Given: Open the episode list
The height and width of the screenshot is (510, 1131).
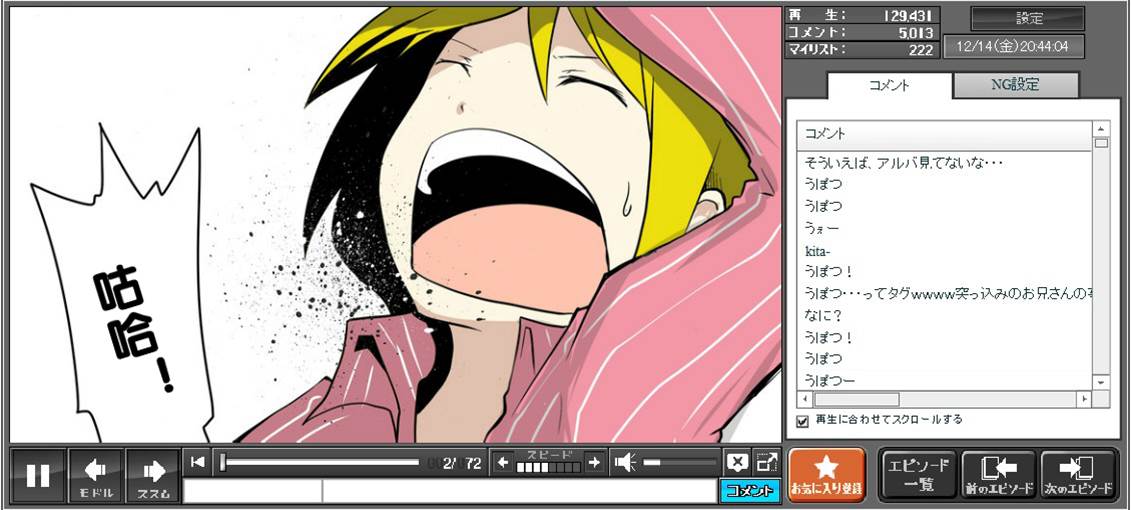Looking at the screenshot, I should (918, 475).
